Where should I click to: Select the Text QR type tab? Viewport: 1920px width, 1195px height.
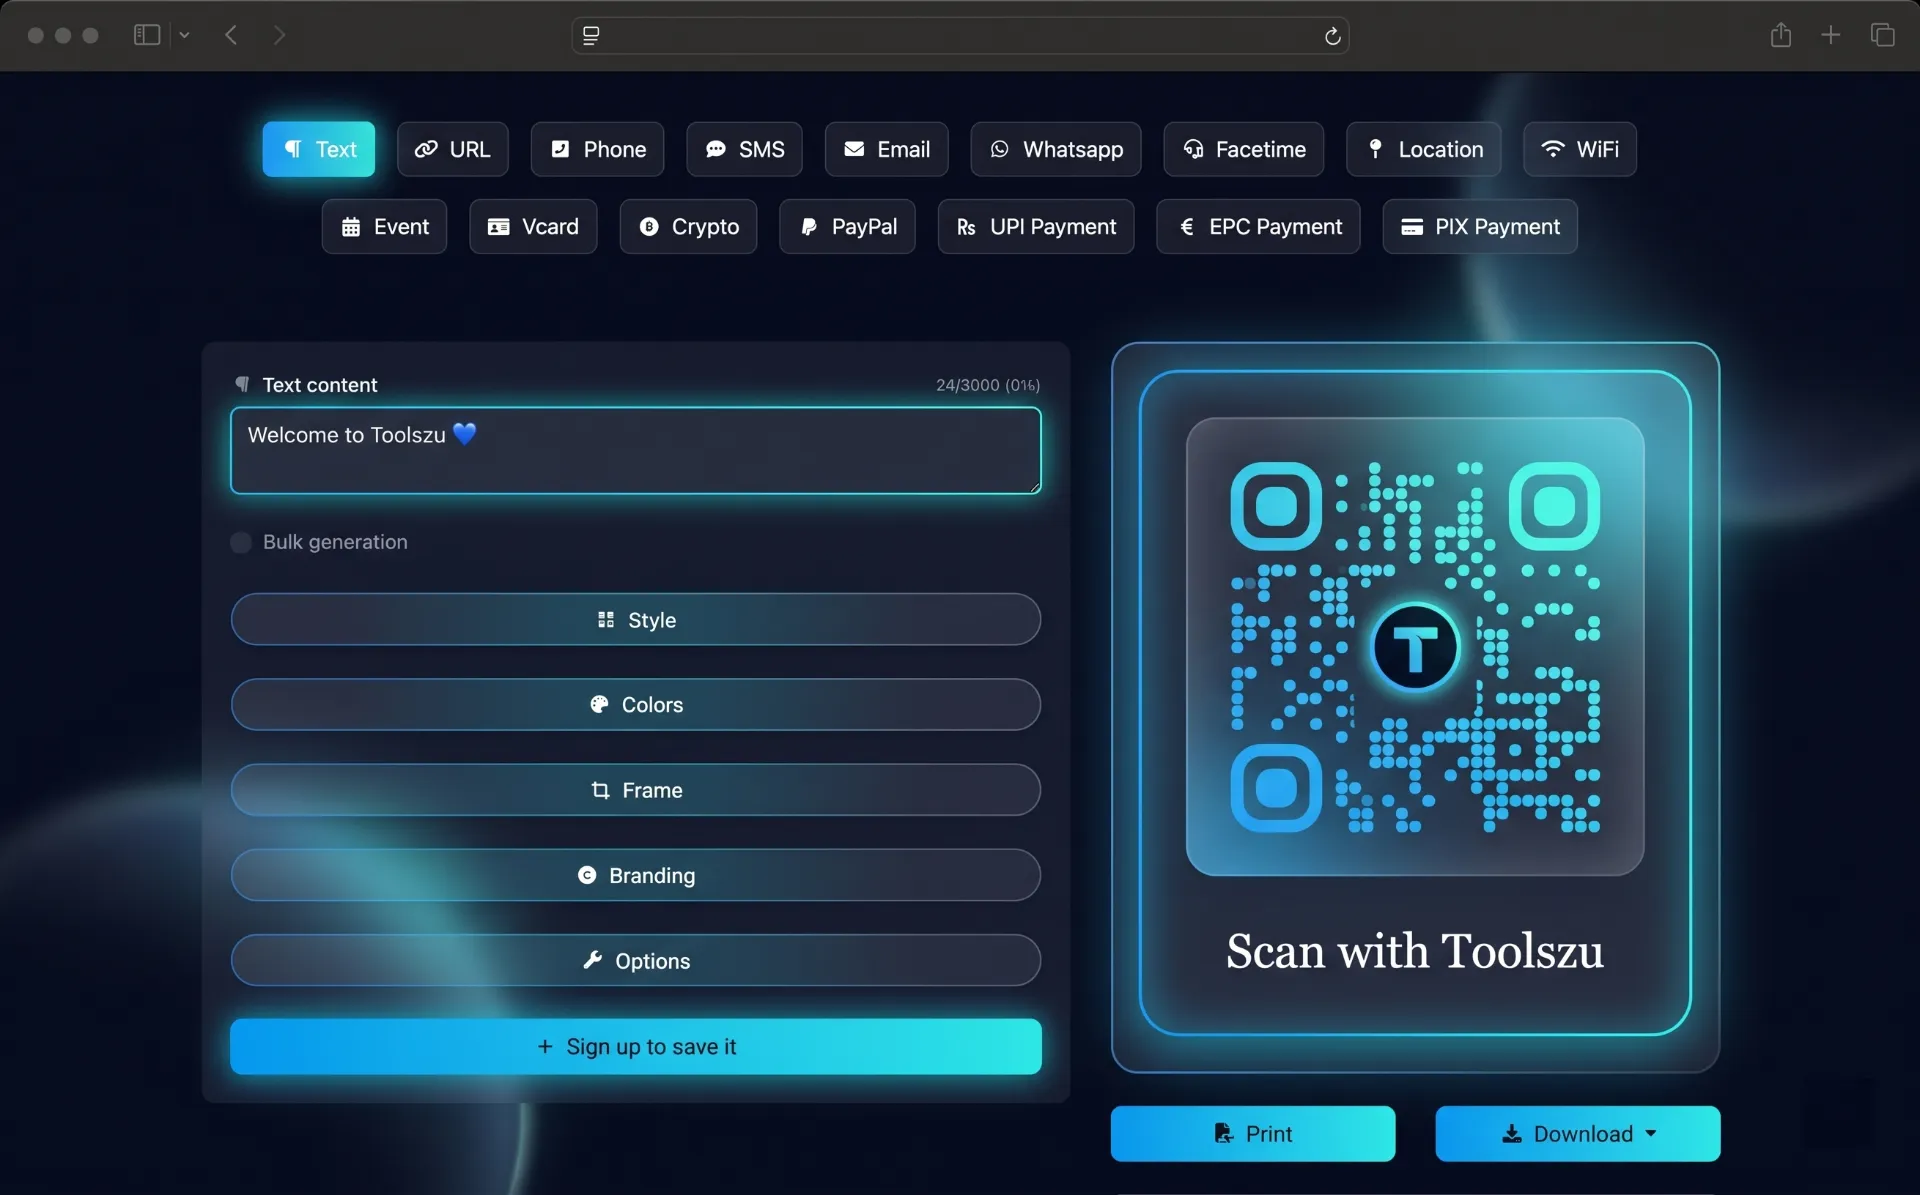(318, 149)
